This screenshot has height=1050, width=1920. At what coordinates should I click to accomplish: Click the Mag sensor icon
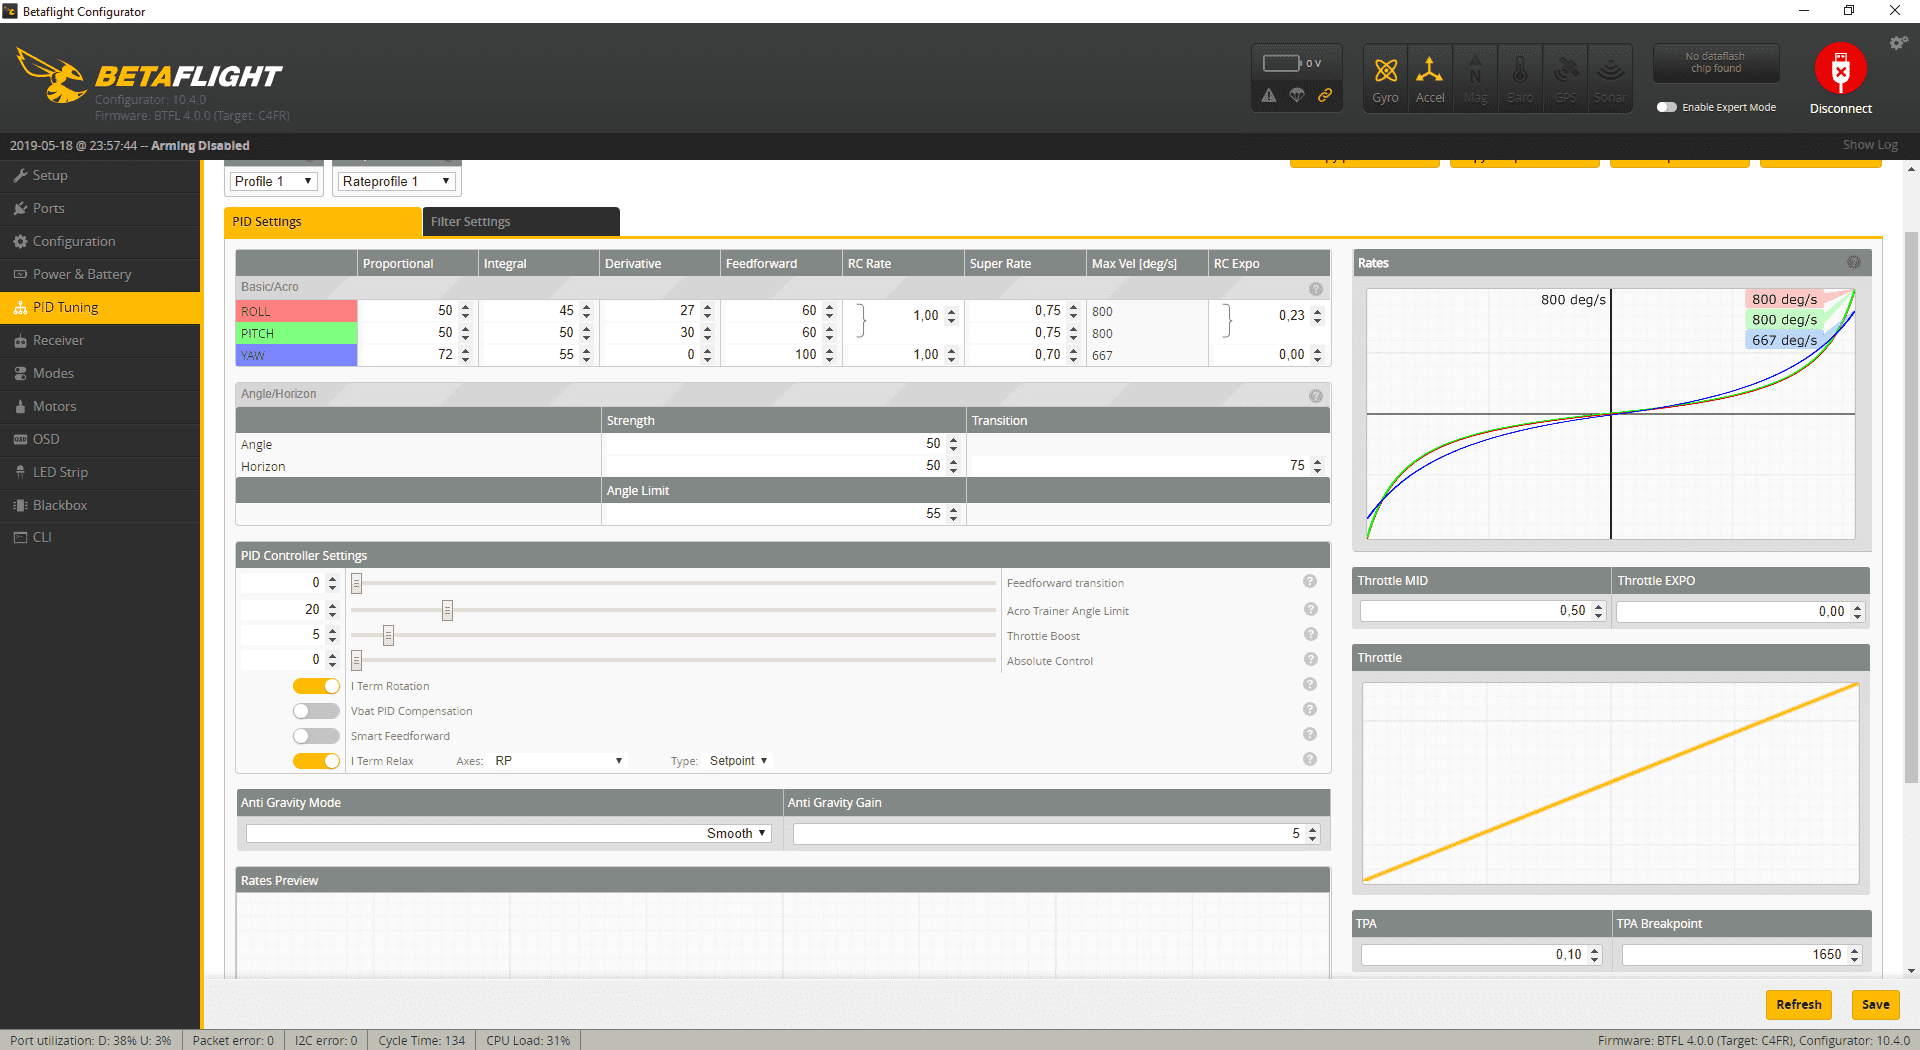tap(1475, 78)
